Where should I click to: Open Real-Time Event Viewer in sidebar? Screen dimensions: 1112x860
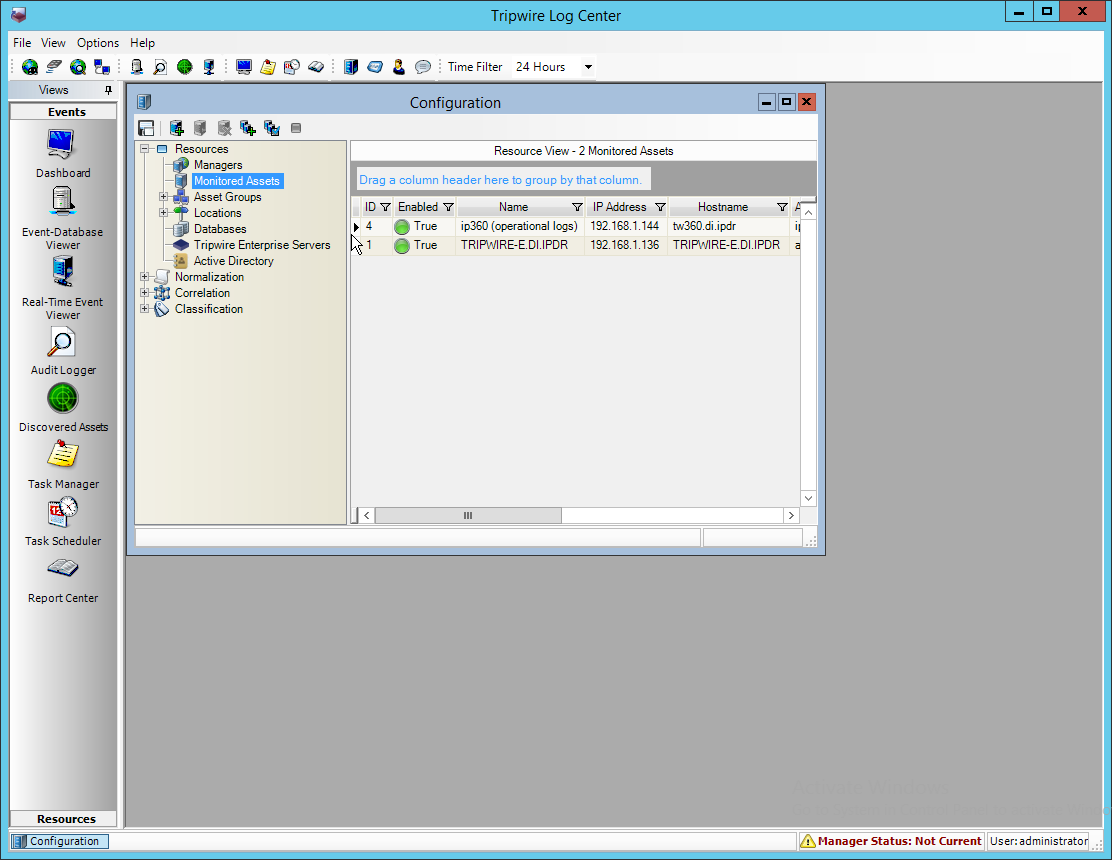(x=62, y=289)
